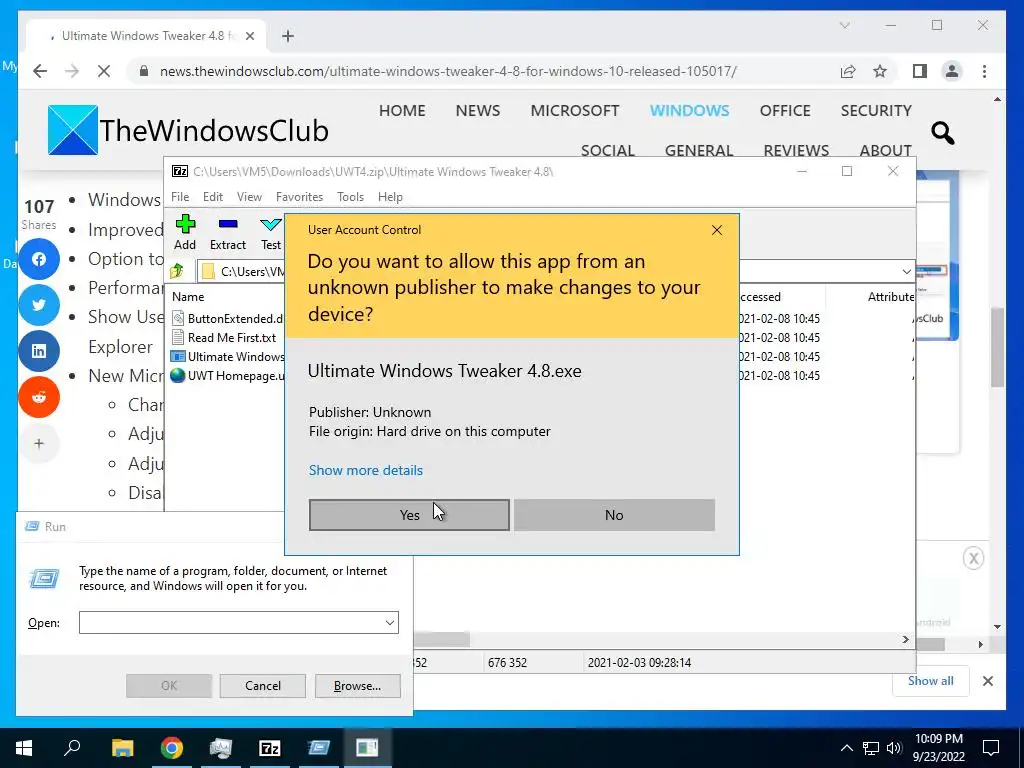Share on LinkedIn icon

(x=39, y=351)
